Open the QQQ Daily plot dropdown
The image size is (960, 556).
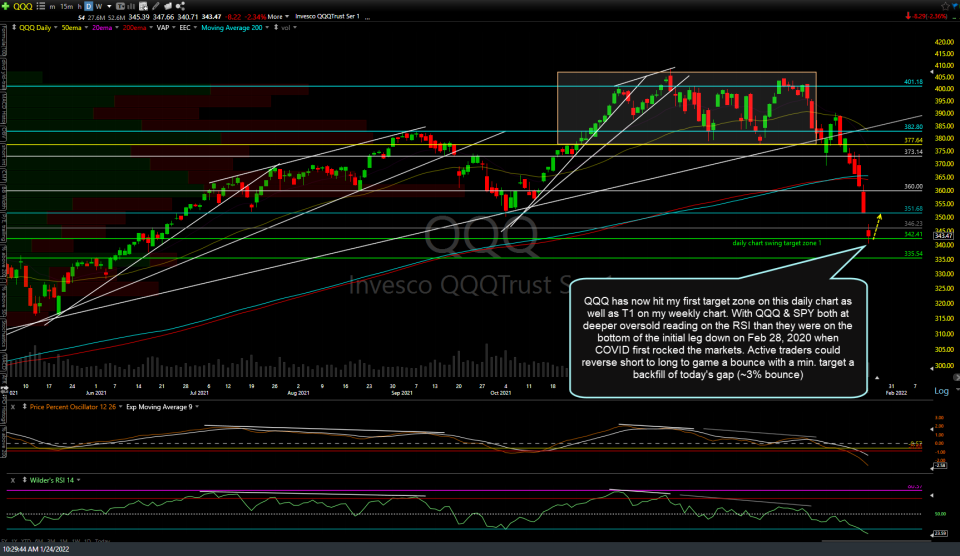[x=56, y=28]
